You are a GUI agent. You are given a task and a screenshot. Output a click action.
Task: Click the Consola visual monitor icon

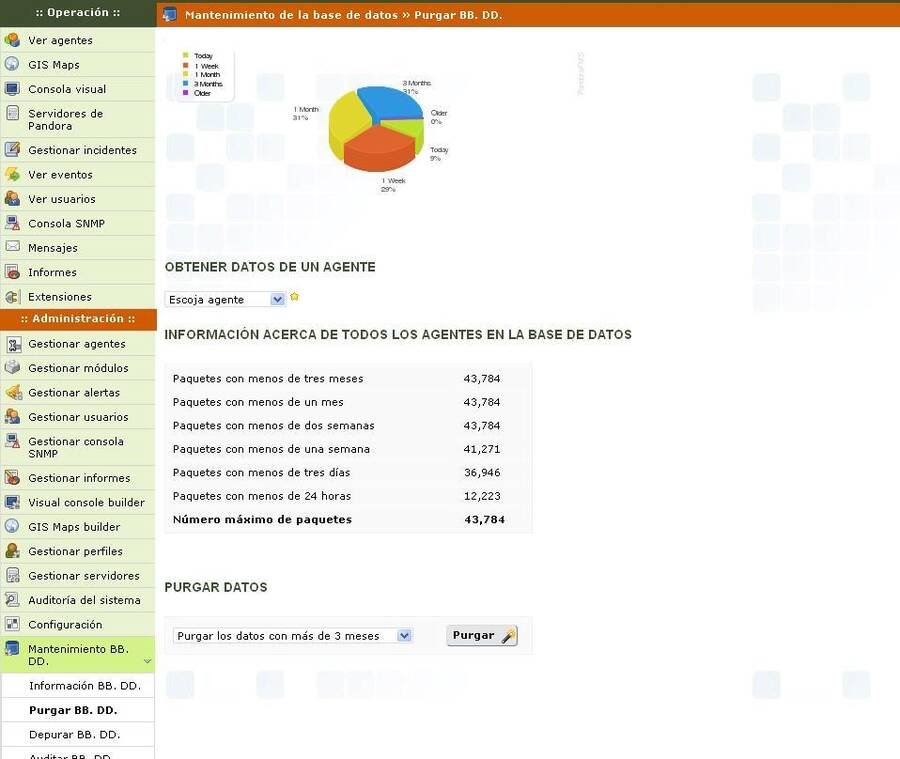coord(12,89)
